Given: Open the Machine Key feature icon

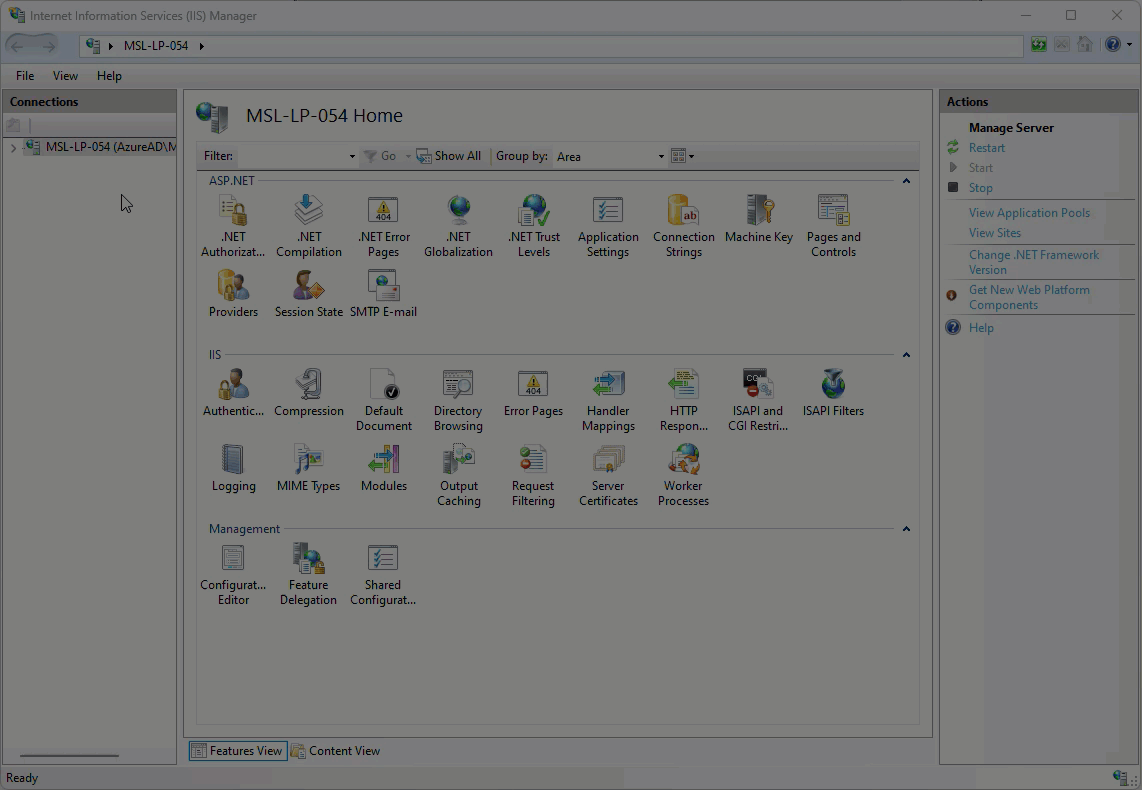Looking at the screenshot, I should [758, 212].
